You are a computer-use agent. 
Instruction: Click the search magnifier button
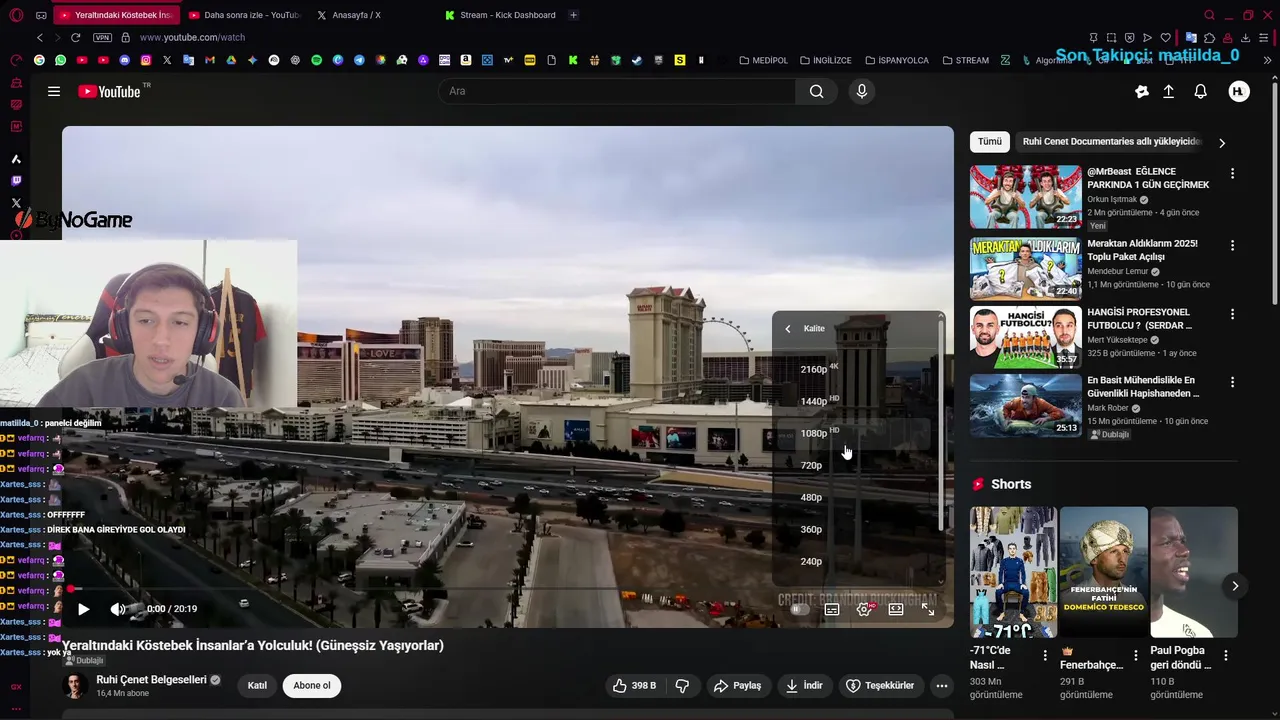tap(817, 91)
